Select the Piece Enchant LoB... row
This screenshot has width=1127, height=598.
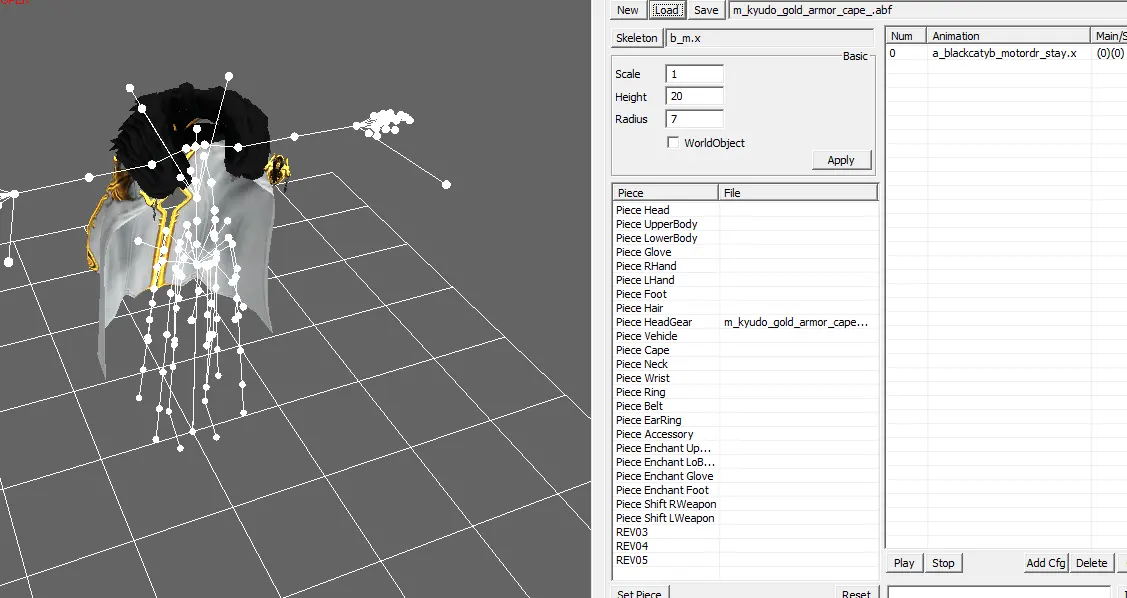click(x=745, y=462)
